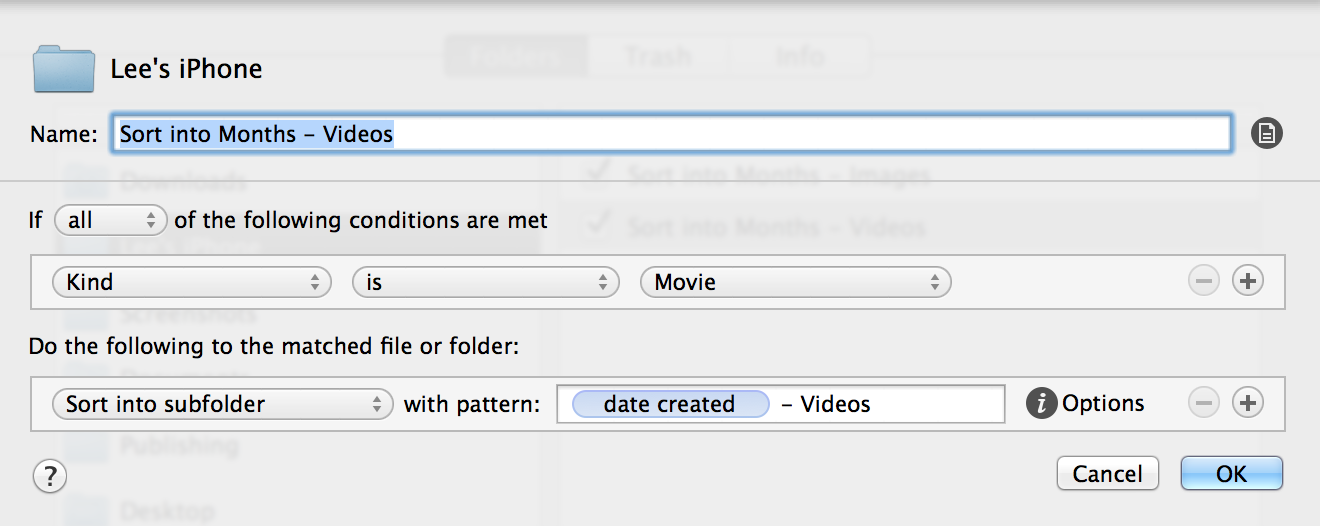Open the all conditions match dropdown
Screen dimensions: 1320x526
point(111,220)
